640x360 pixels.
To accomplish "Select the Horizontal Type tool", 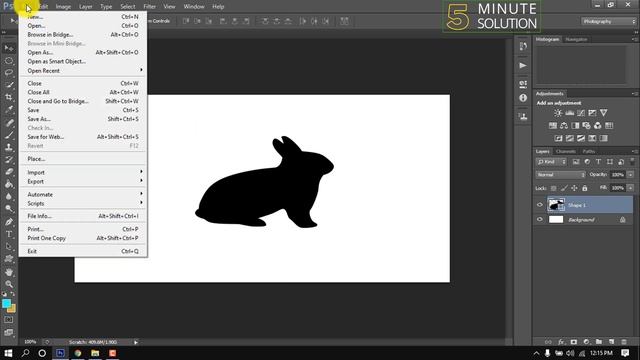I will (x=9, y=234).
